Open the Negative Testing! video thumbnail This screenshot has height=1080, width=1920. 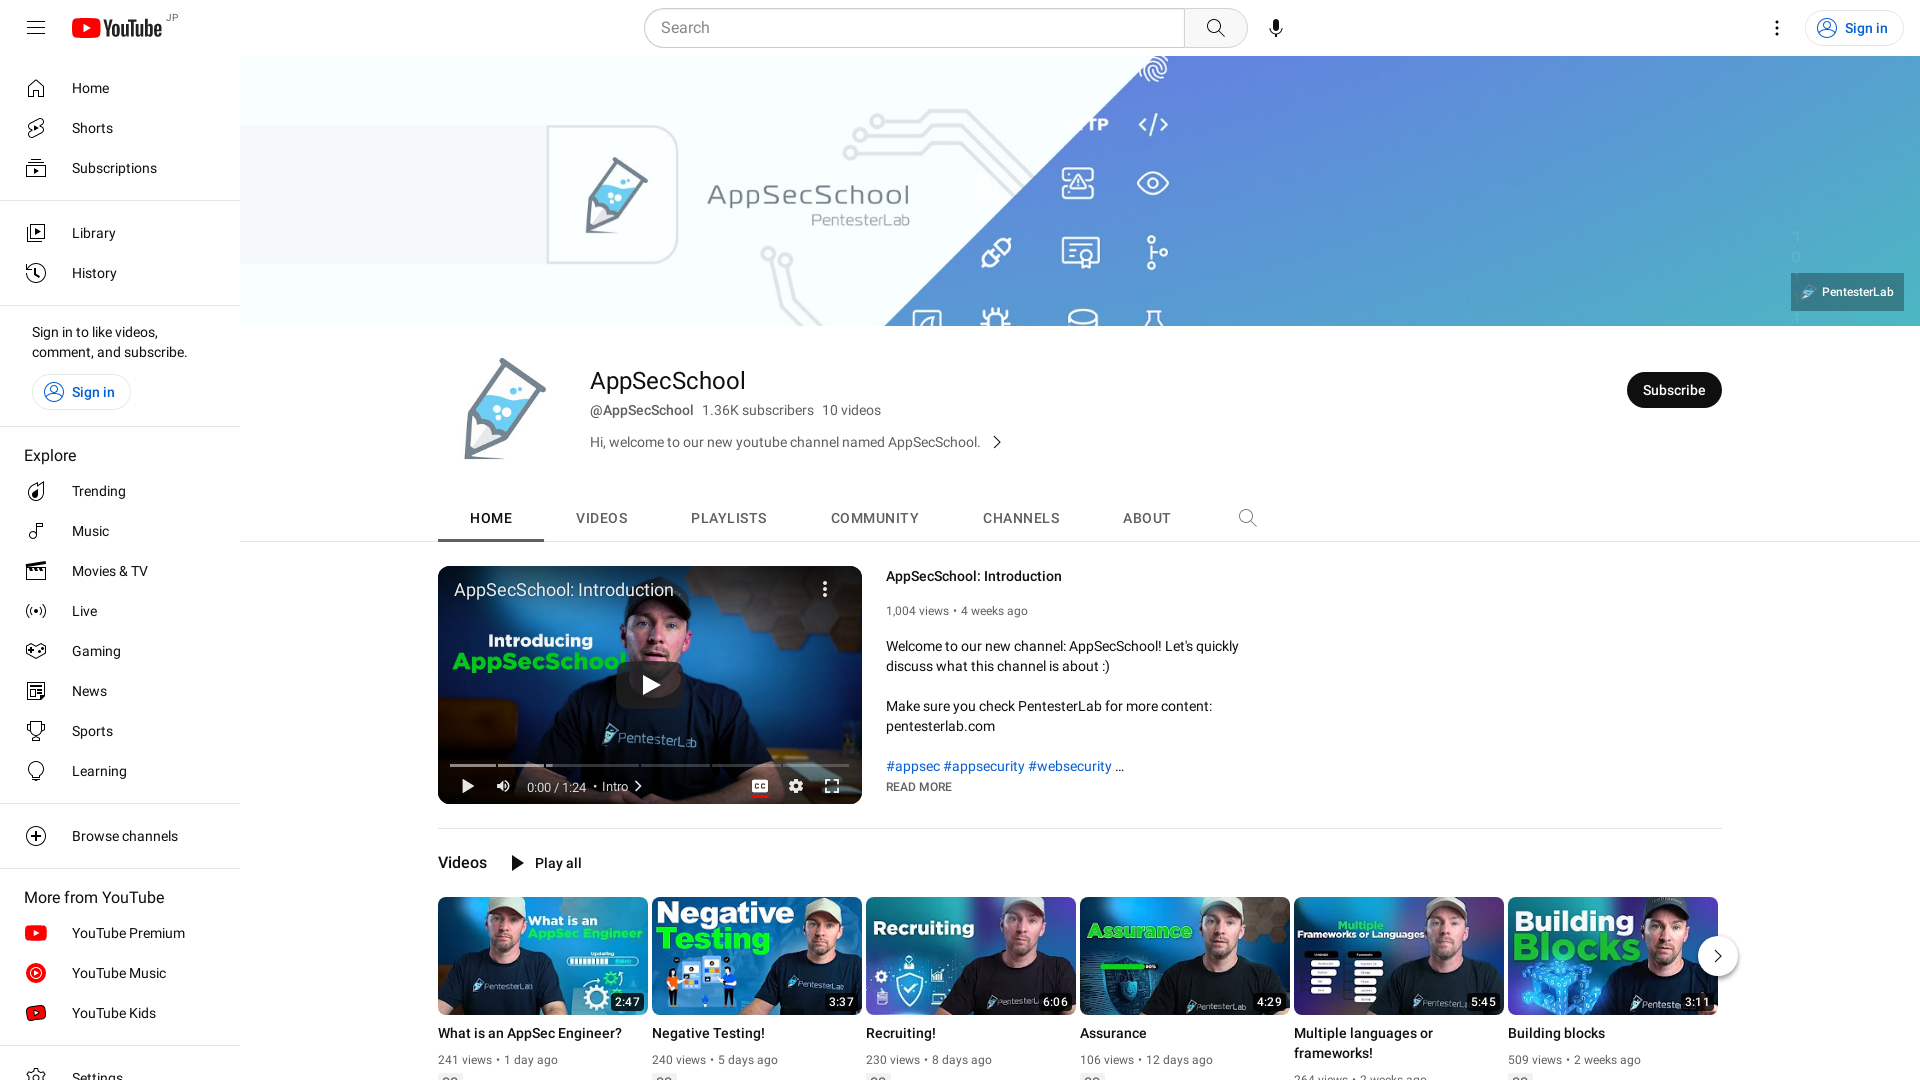pos(757,956)
